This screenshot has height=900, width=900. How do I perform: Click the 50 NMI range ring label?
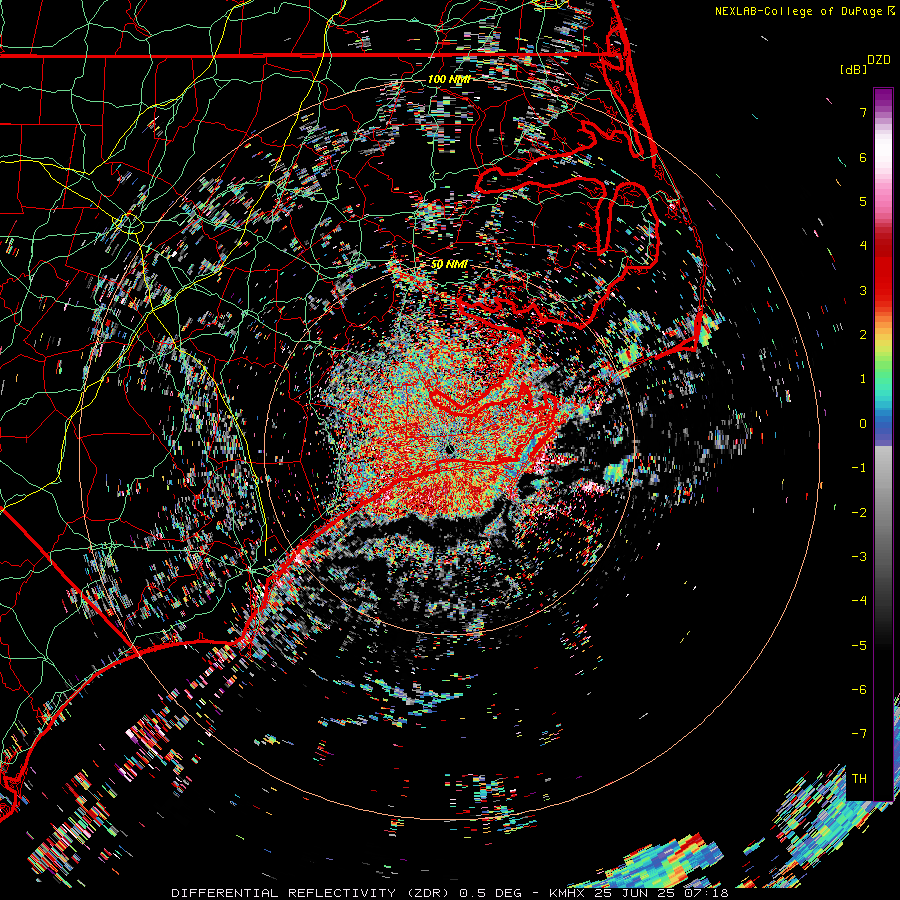tap(449, 264)
